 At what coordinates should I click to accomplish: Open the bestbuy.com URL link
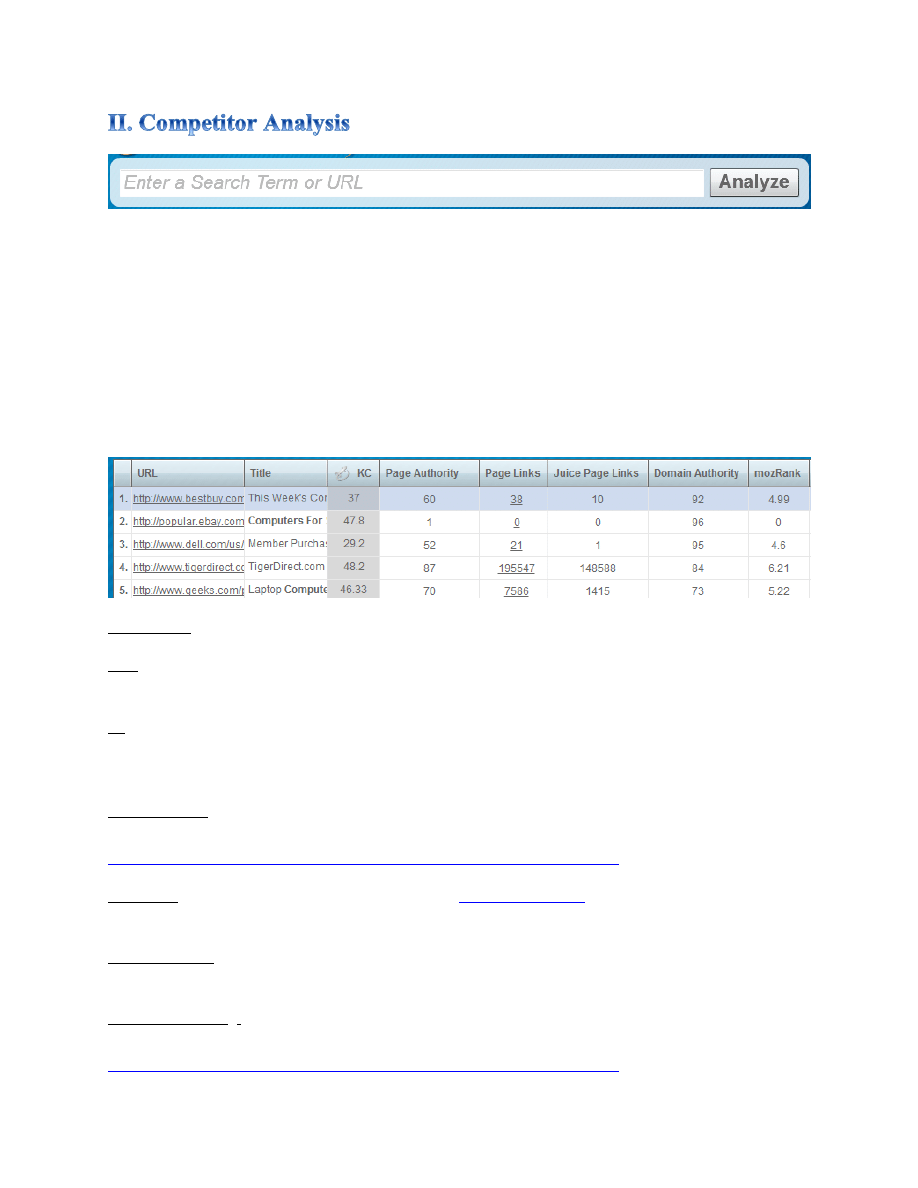188,498
